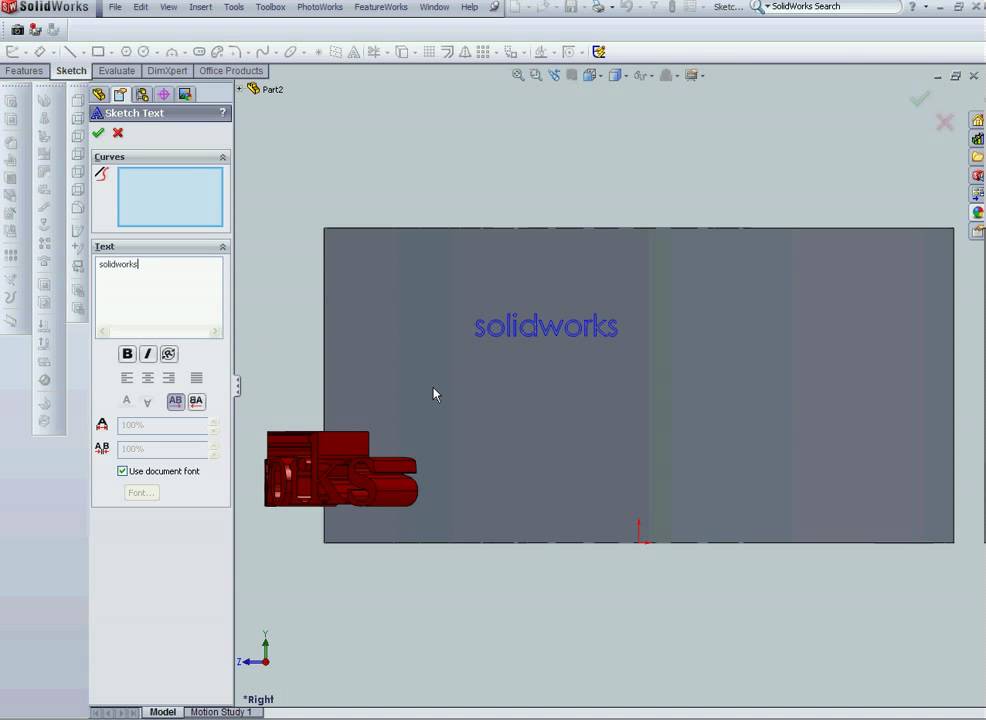The height and width of the screenshot is (720, 986).
Task: Select the Ellipse sketch tool
Action: (x=290, y=52)
